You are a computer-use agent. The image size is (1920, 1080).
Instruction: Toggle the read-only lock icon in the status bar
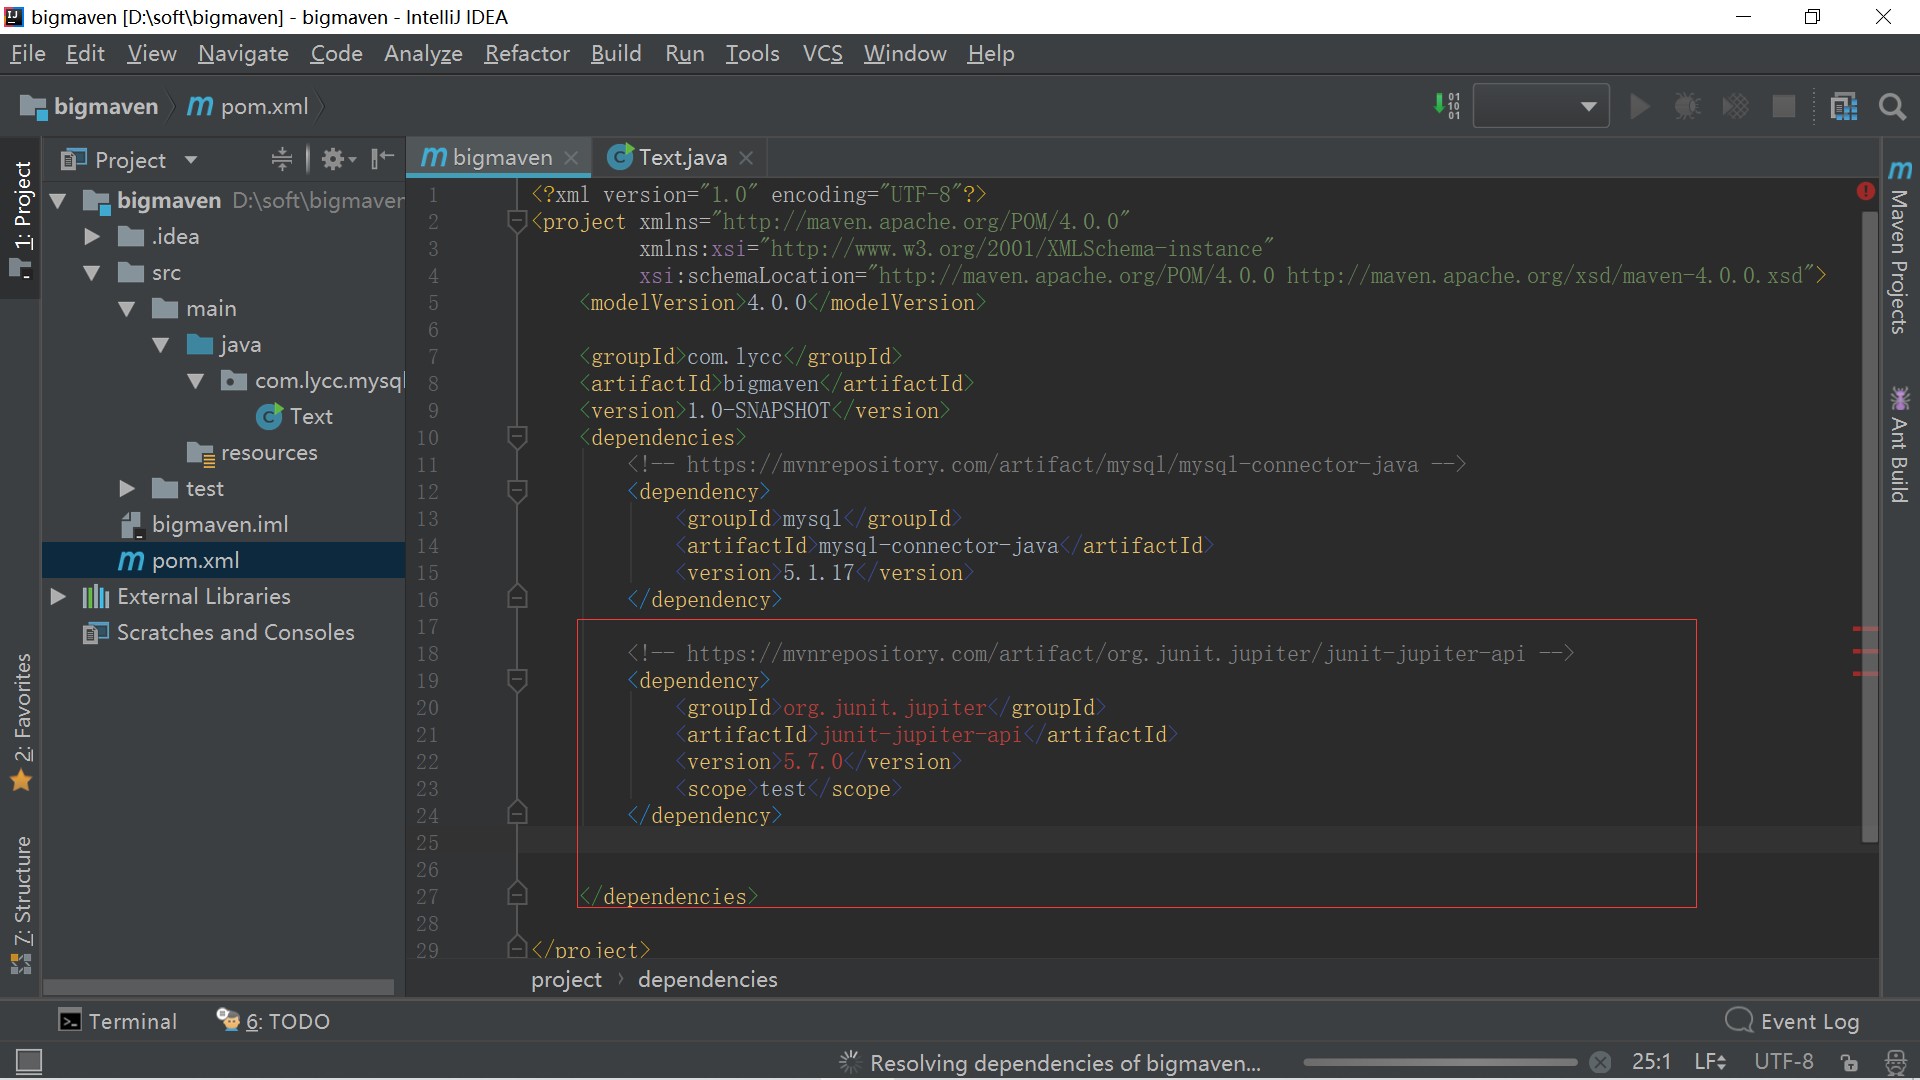pos(1849,1062)
